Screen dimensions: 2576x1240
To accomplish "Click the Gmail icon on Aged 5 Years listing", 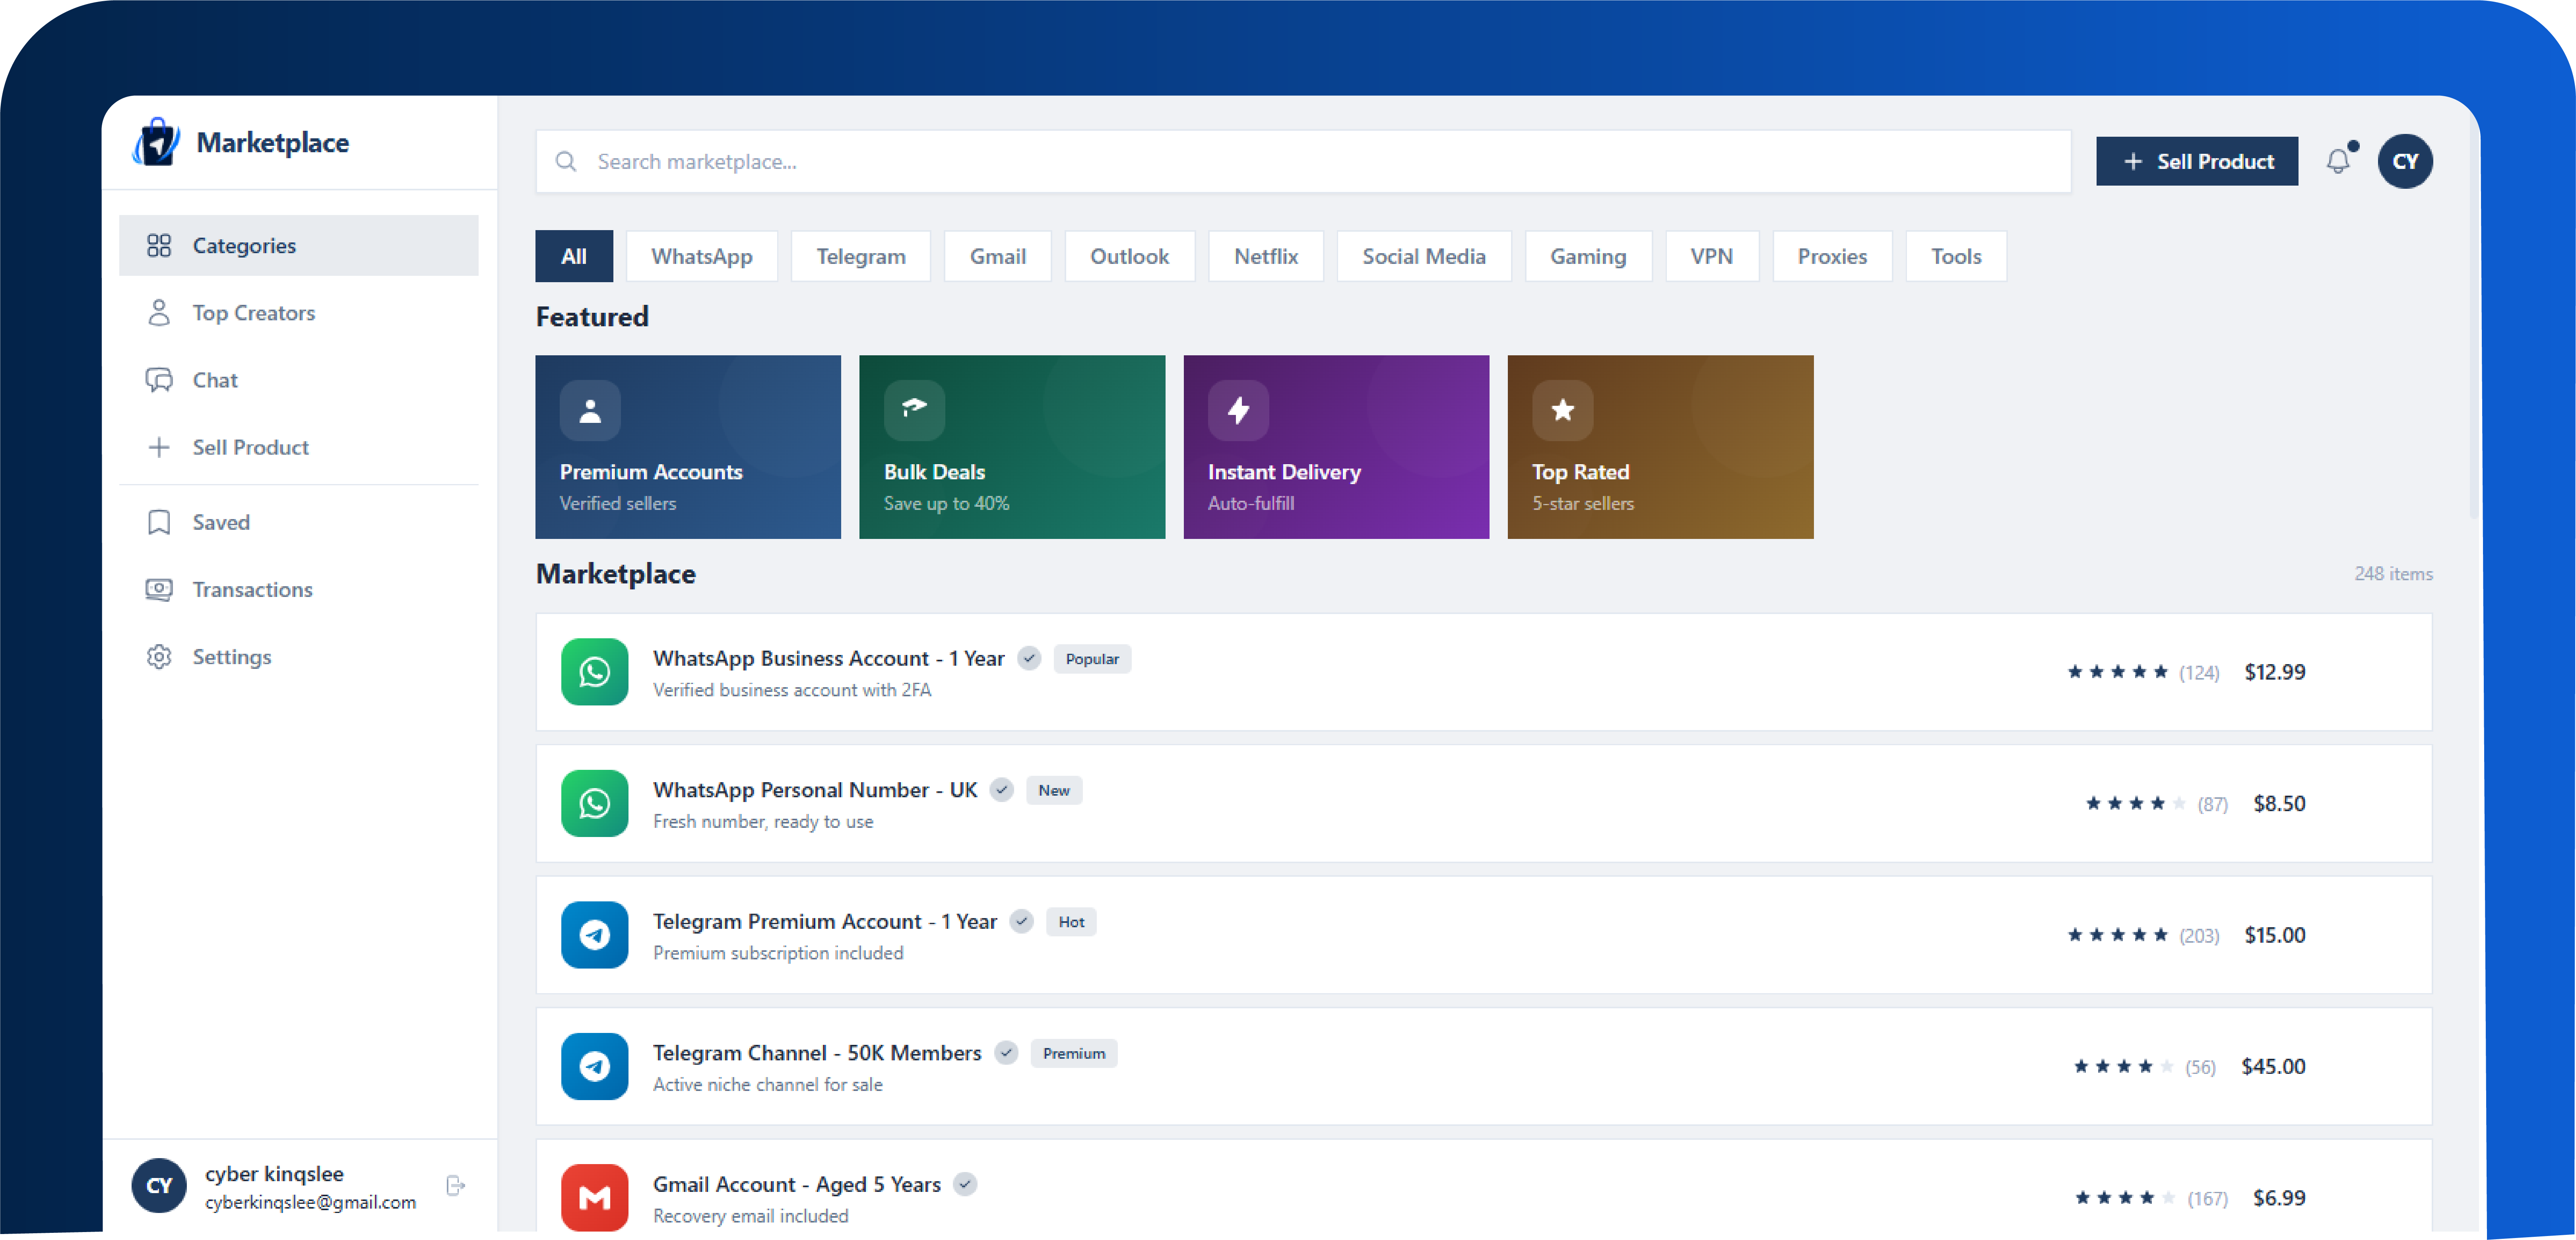I will [x=595, y=1197].
